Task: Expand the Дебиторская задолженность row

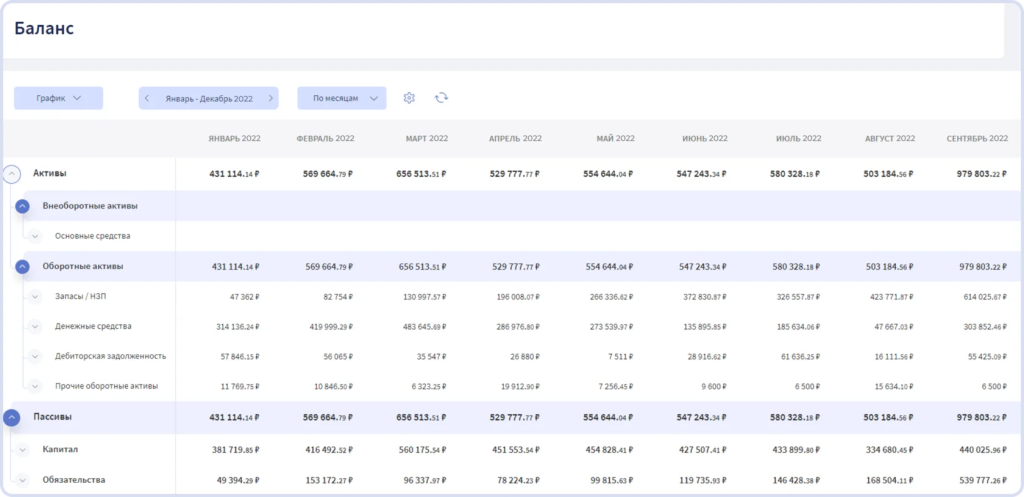Action: [35, 356]
